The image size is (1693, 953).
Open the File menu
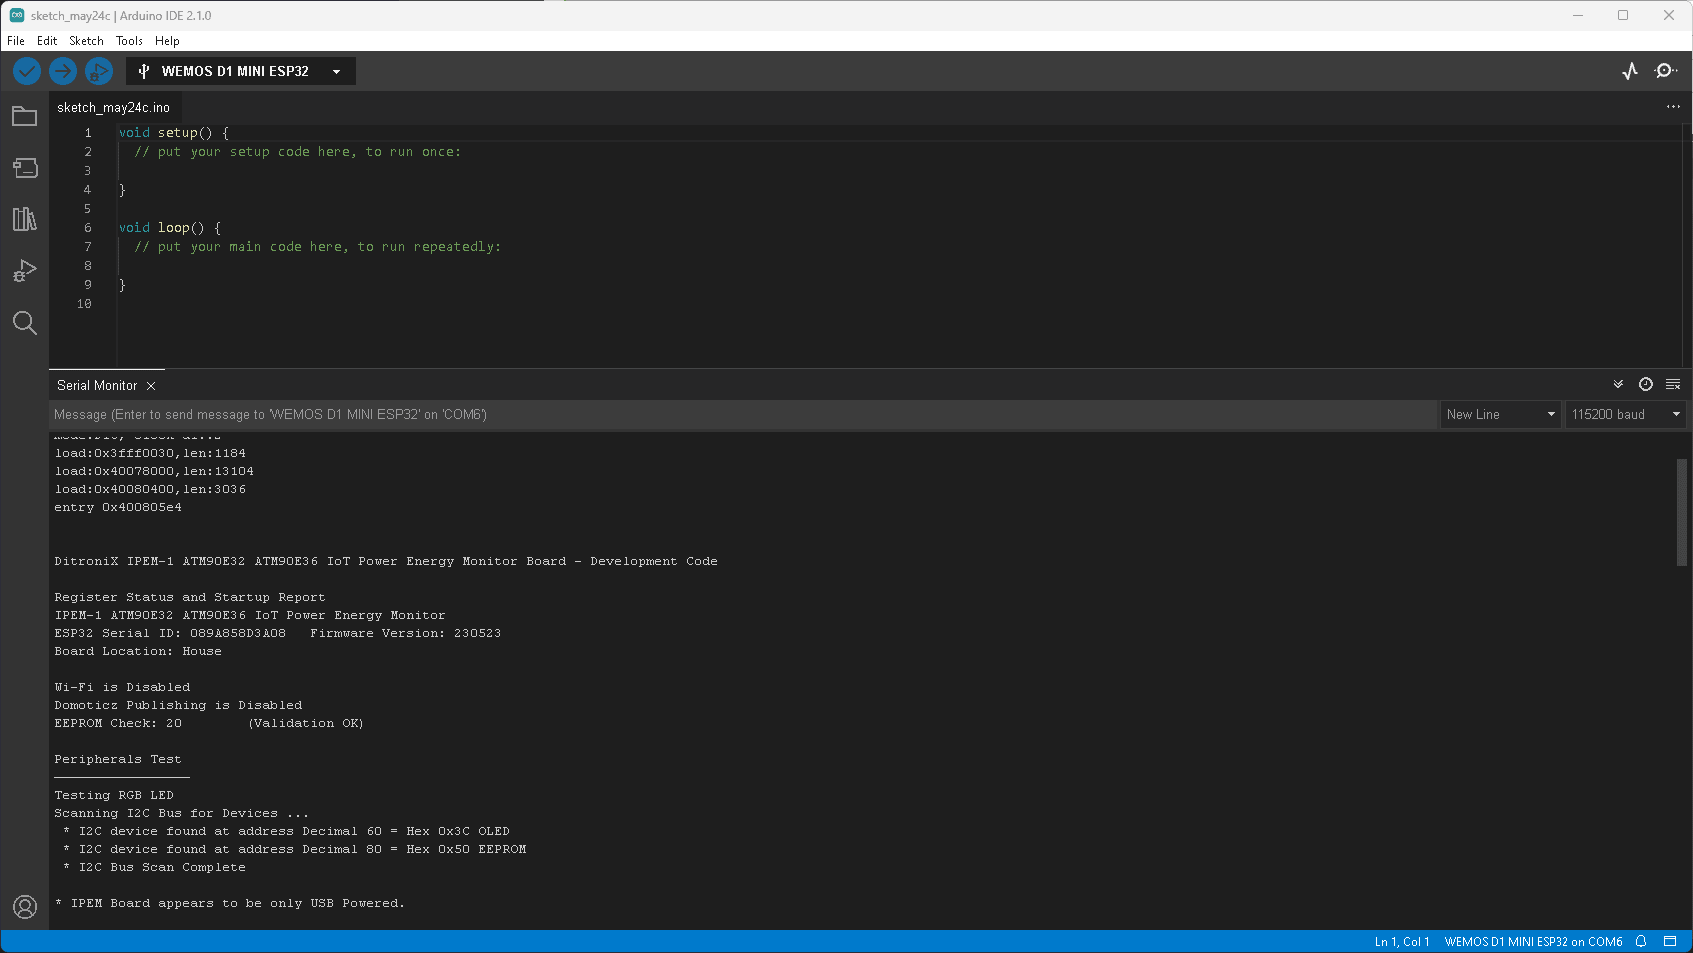(16, 41)
